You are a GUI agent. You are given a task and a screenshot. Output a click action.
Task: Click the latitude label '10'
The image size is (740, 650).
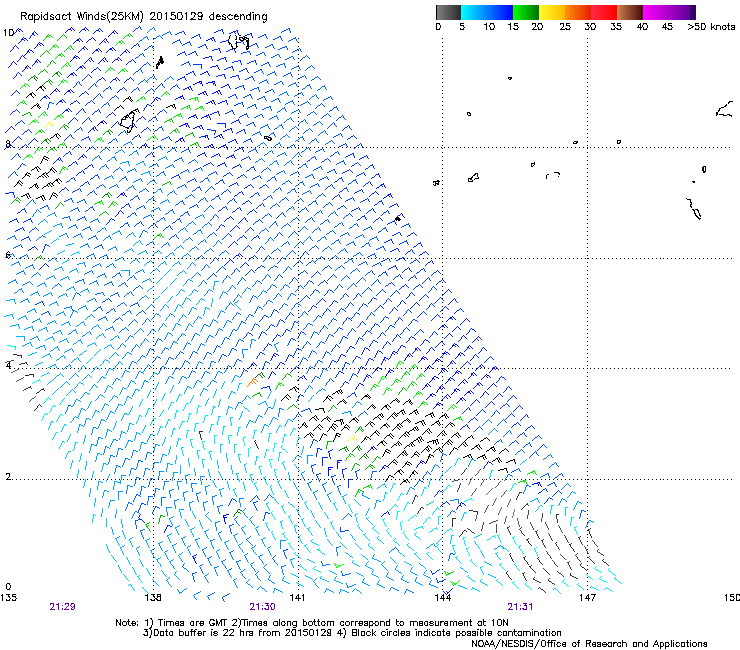[8, 33]
